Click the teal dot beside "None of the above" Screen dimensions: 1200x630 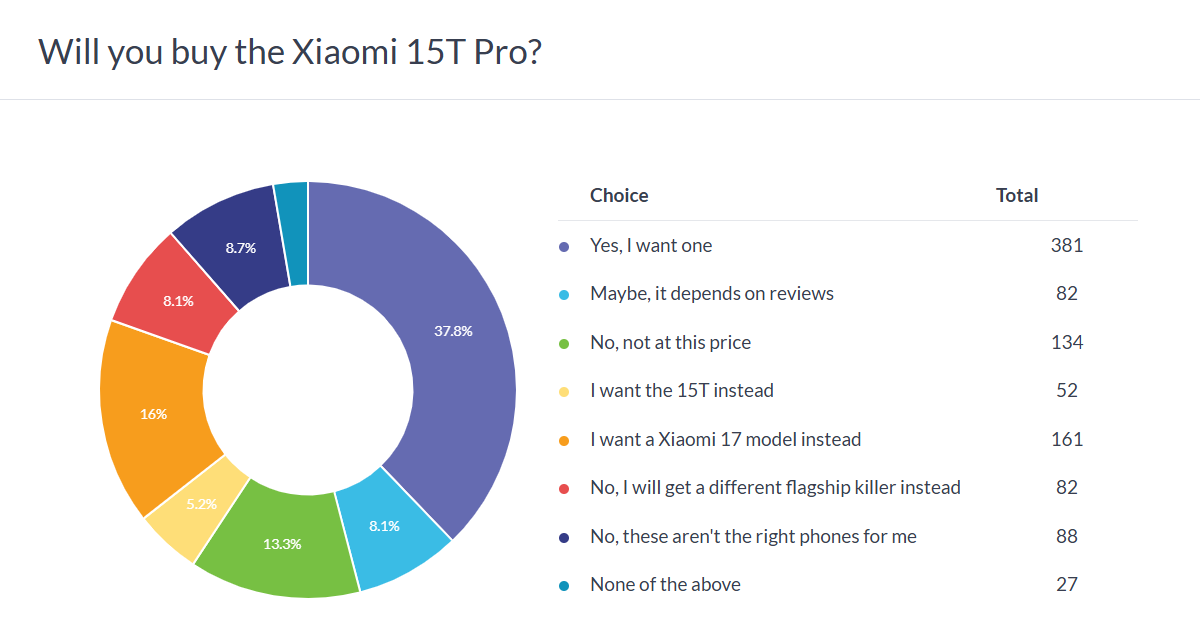point(565,586)
